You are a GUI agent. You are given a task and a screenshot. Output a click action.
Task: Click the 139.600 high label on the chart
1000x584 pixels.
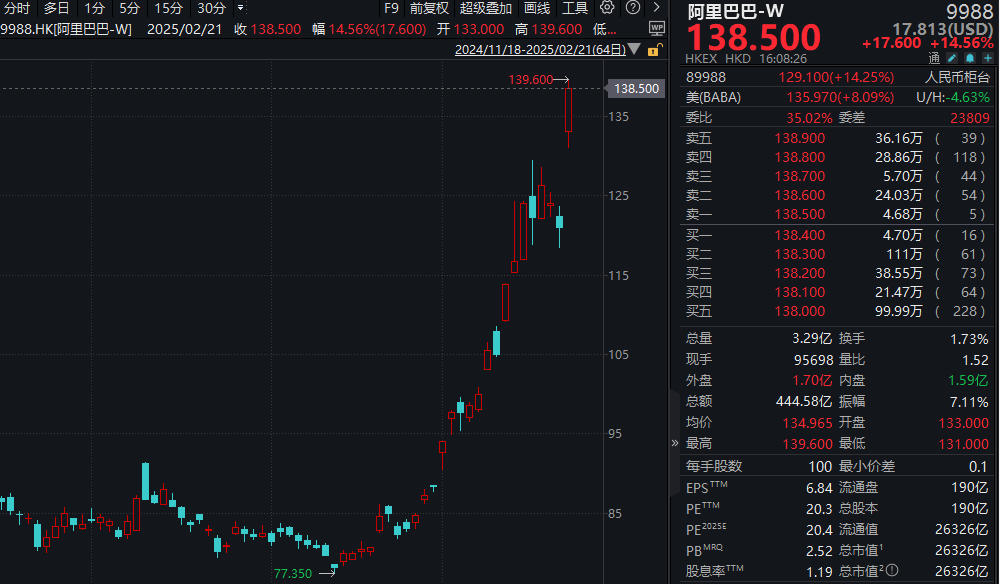531,80
